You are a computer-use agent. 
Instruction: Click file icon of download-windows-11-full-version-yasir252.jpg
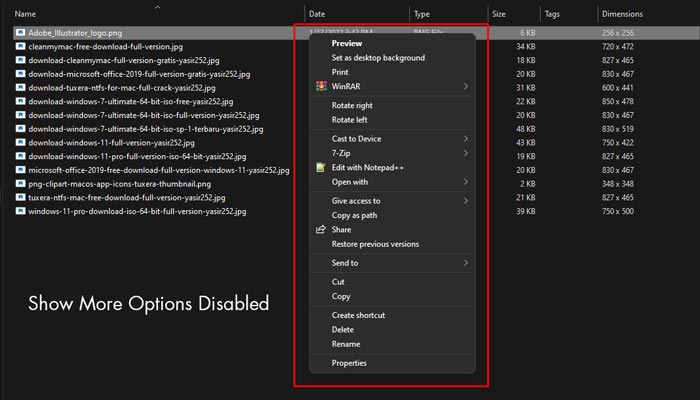click(x=20, y=142)
